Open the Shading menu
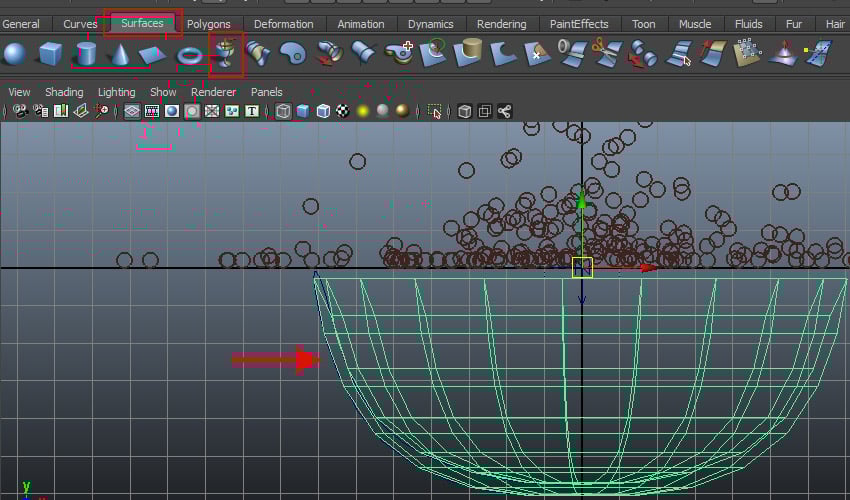This screenshot has height=500, width=850. click(x=64, y=92)
